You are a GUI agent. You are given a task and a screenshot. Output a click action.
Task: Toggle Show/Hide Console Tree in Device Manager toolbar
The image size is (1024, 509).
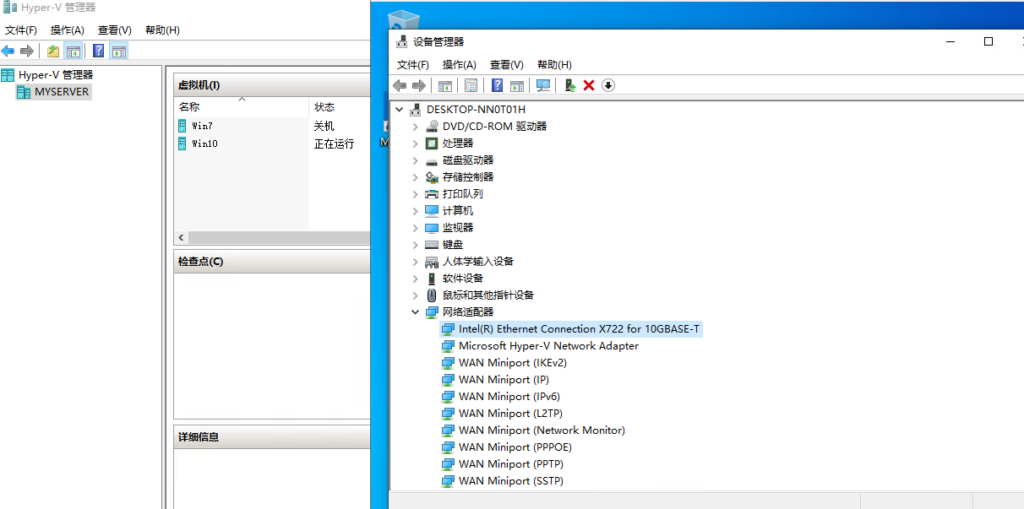pos(445,86)
